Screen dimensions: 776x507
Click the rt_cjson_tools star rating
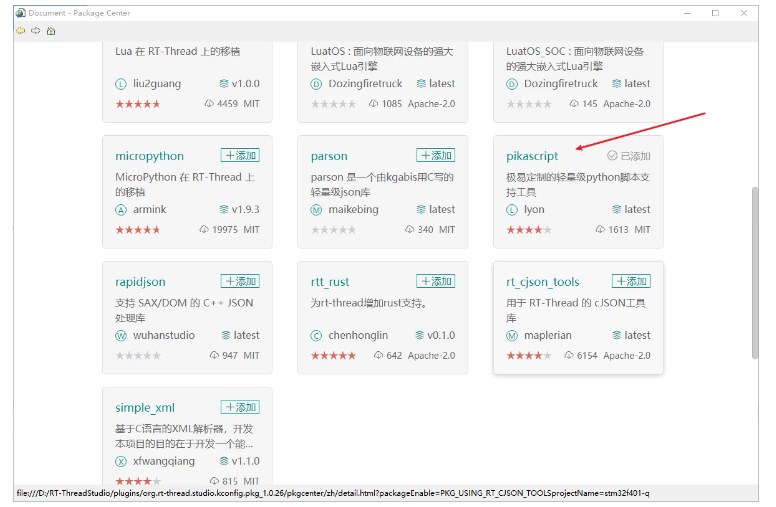pos(529,355)
